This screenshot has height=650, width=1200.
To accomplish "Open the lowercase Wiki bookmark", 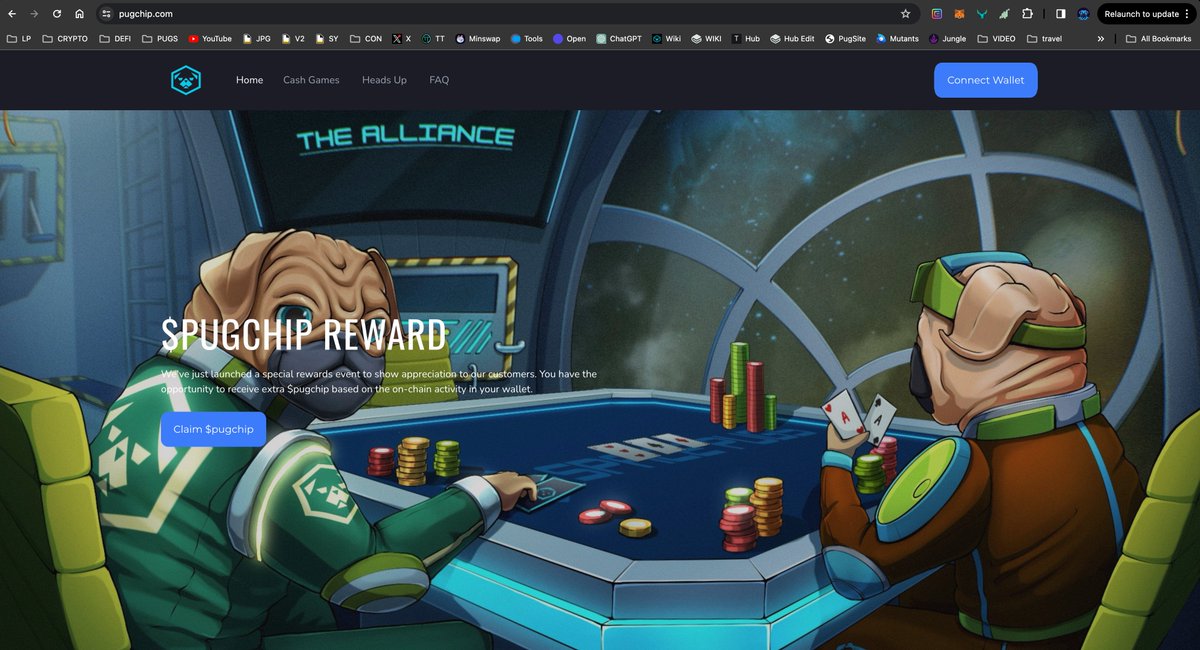I will [666, 39].
